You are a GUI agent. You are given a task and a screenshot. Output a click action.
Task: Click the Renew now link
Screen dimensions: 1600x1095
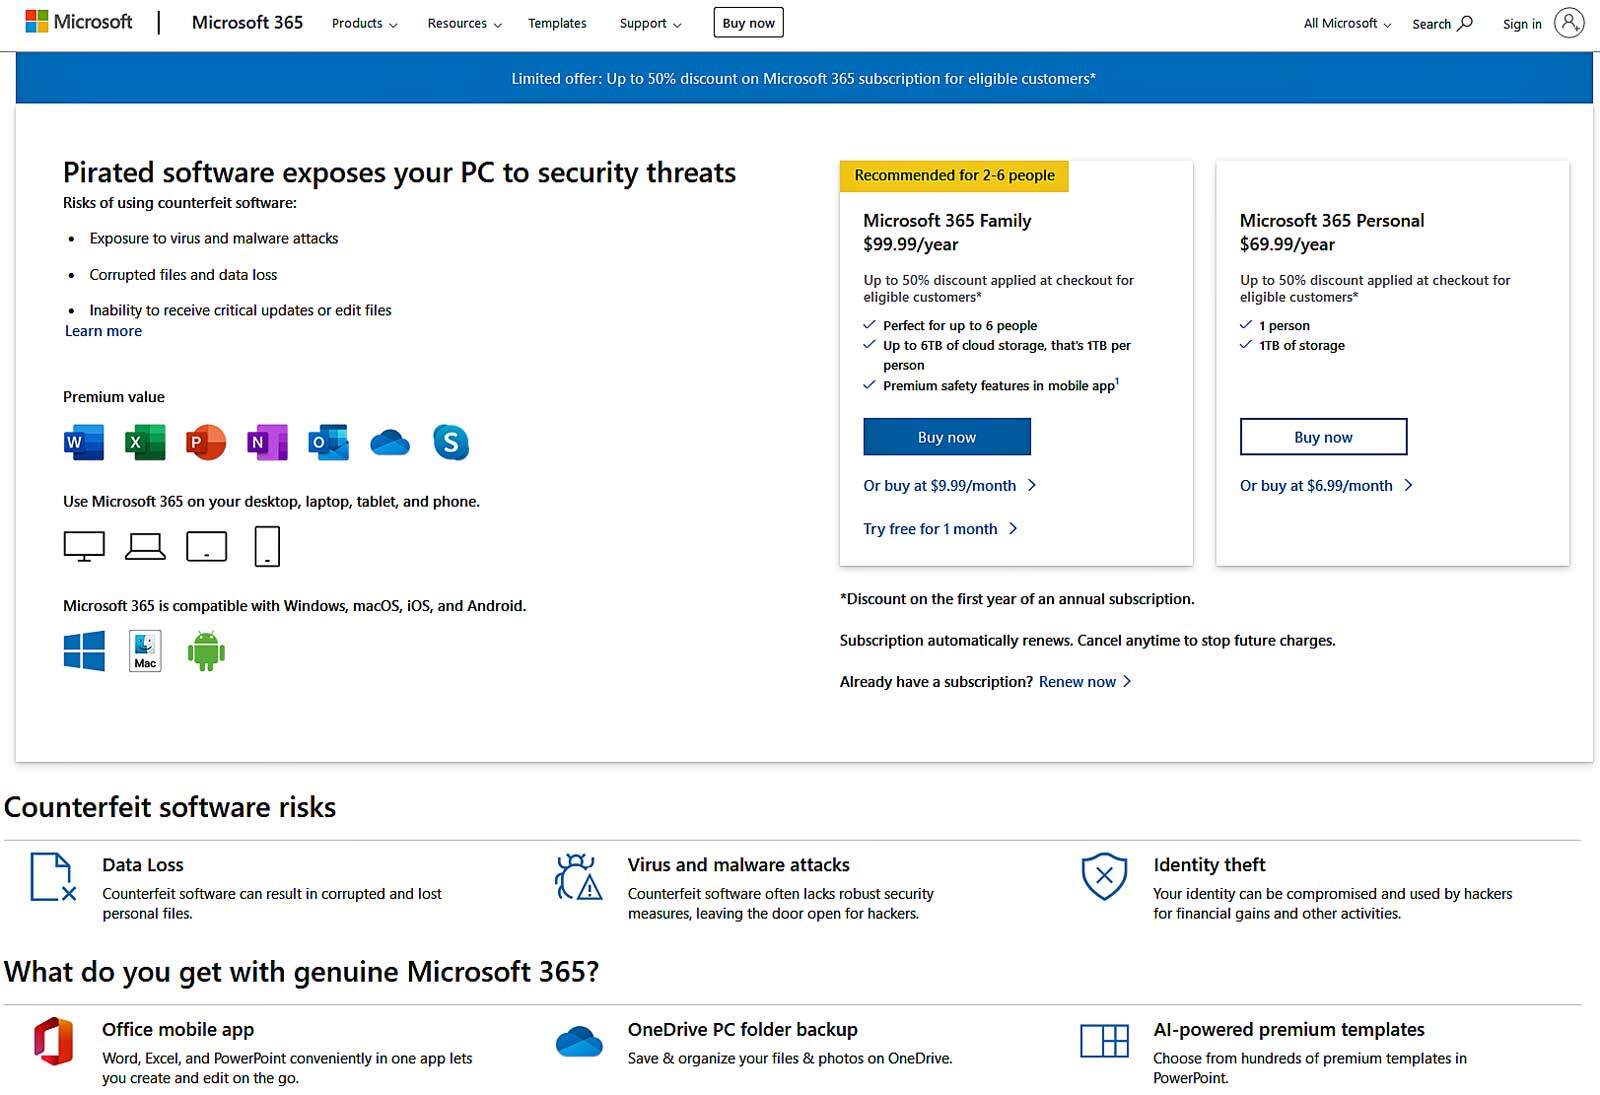coord(1077,681)
